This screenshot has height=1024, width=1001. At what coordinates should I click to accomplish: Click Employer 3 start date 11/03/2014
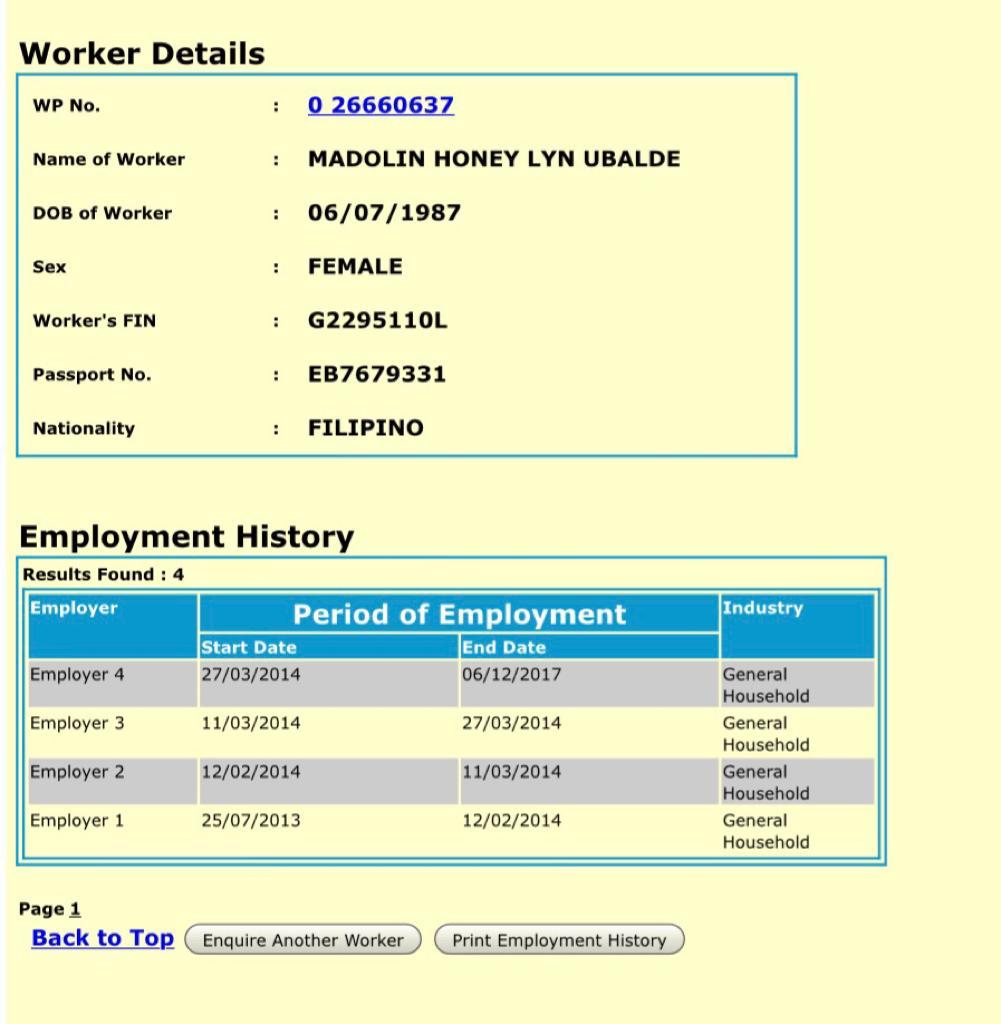(x=250, y=723)
